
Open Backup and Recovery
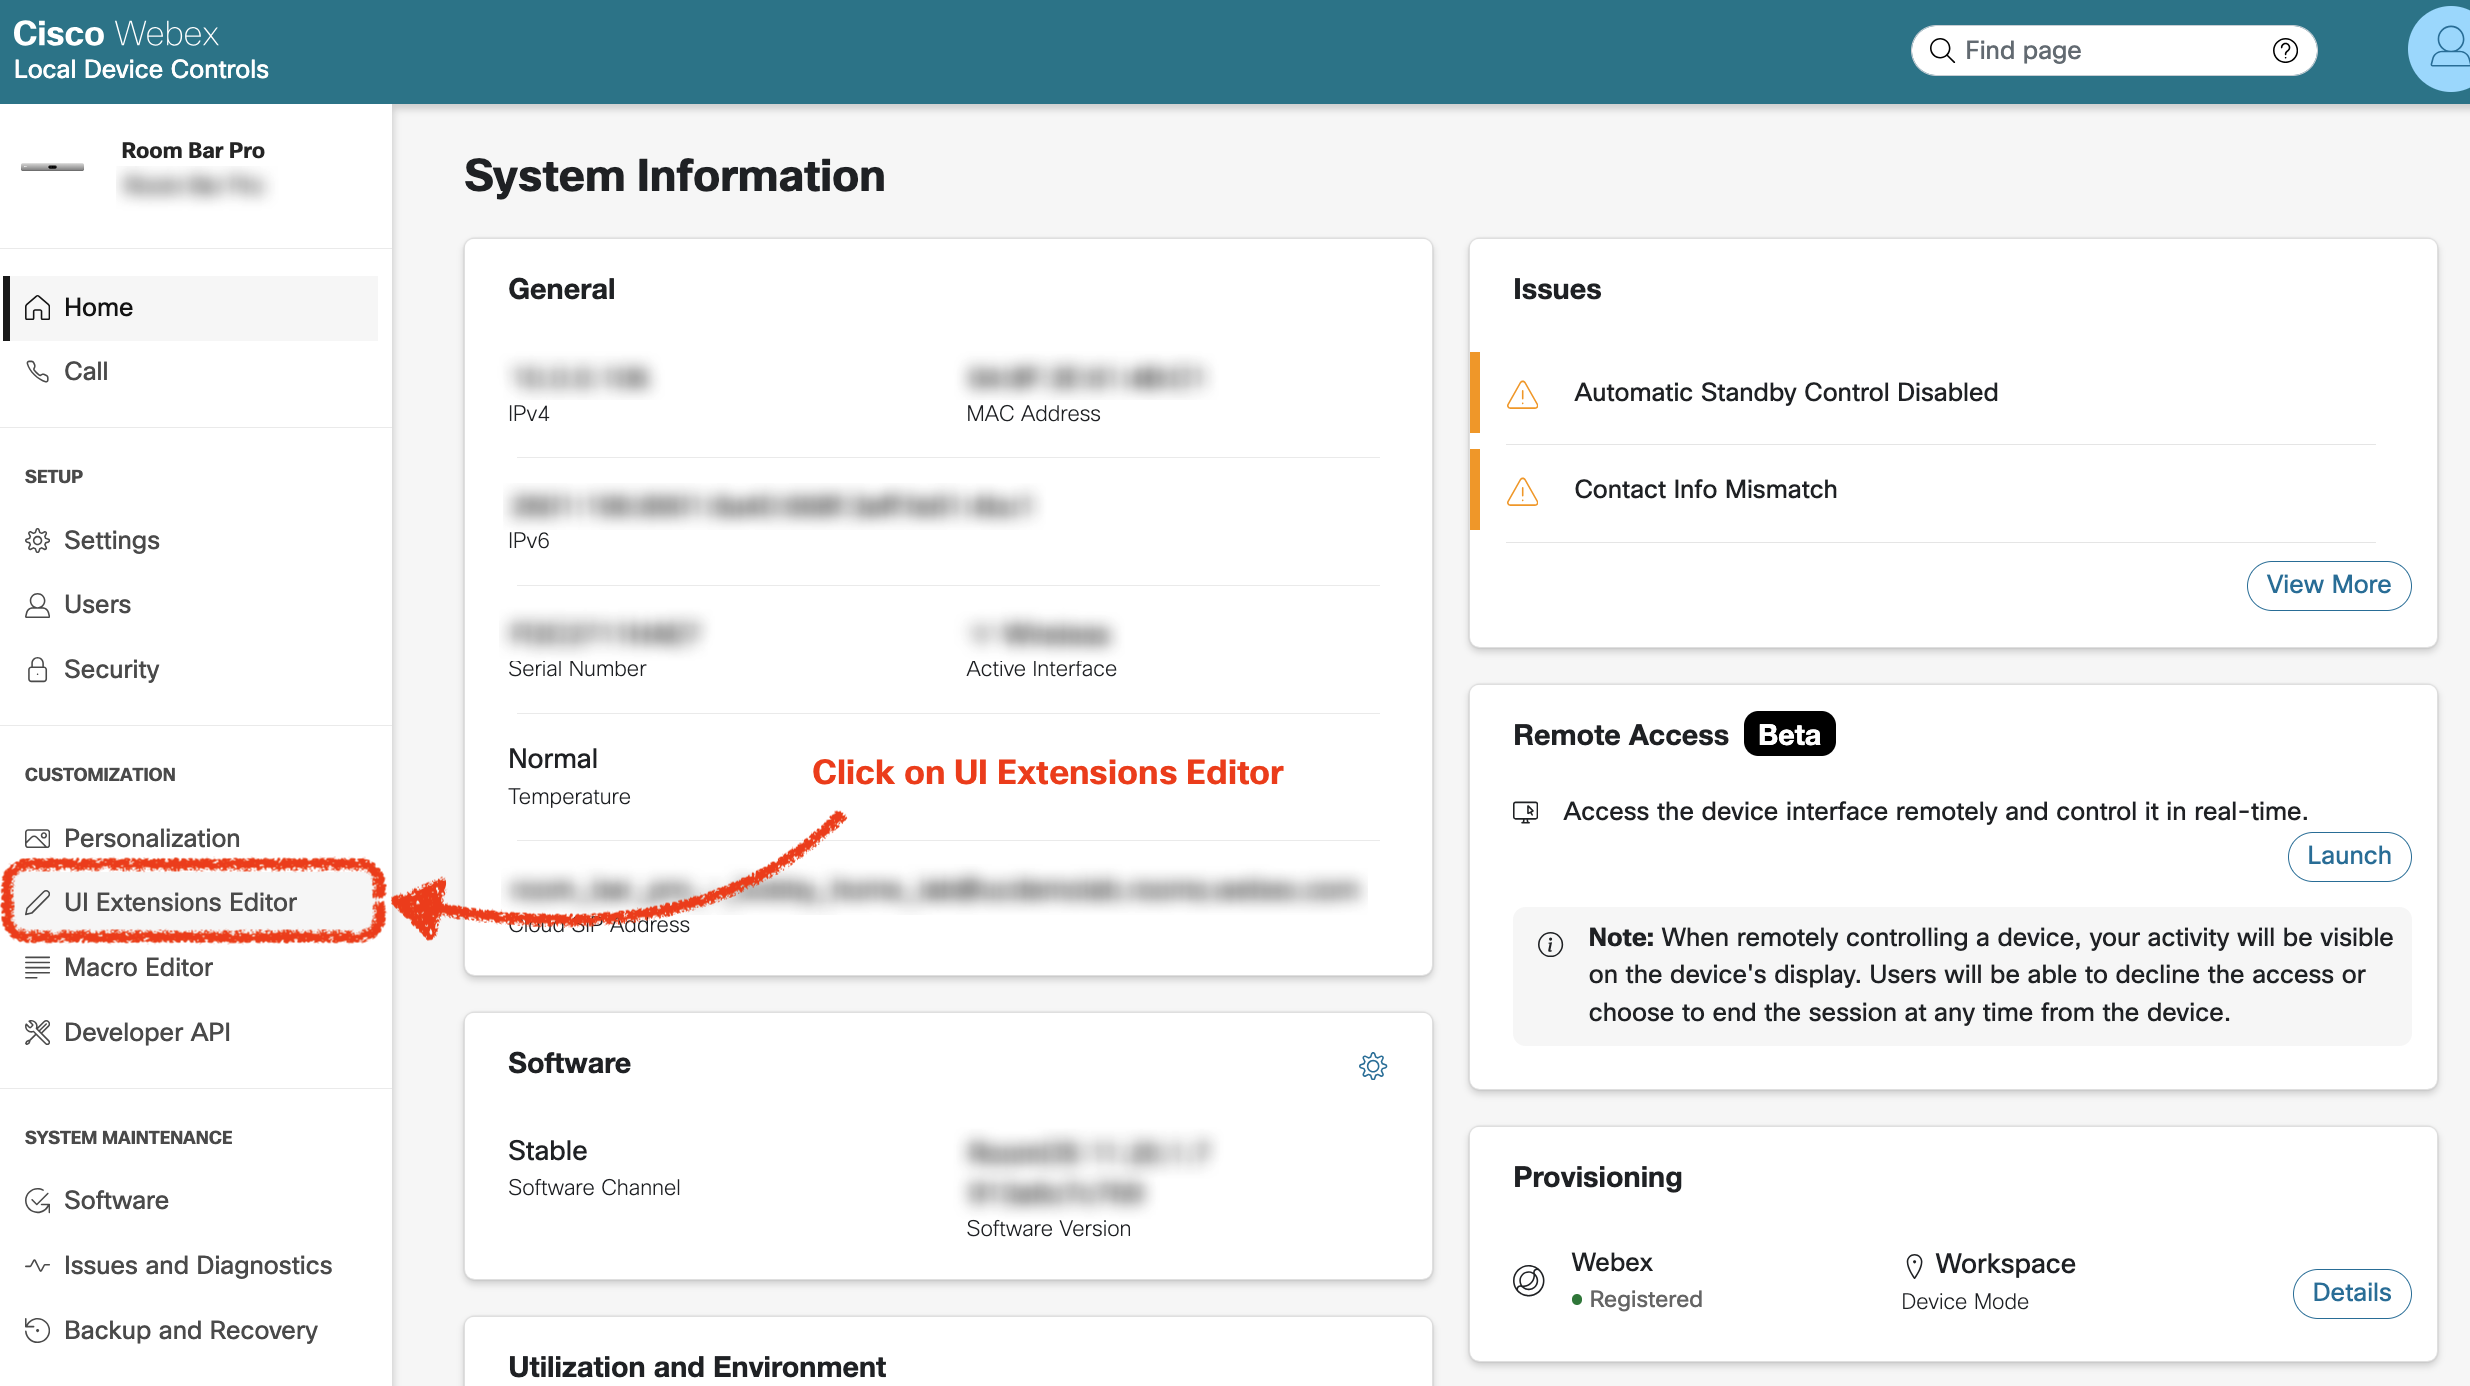click(x=190, y=1330)
